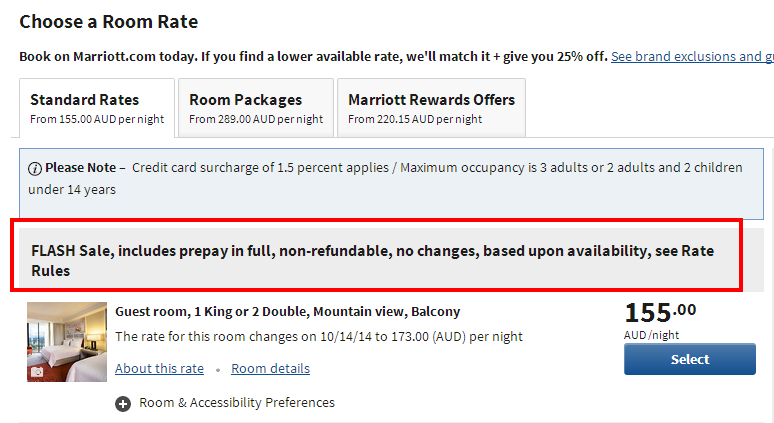The image size is (774, 423).
Task: Follow the See brand exclusions link
Action: point(692,57)
